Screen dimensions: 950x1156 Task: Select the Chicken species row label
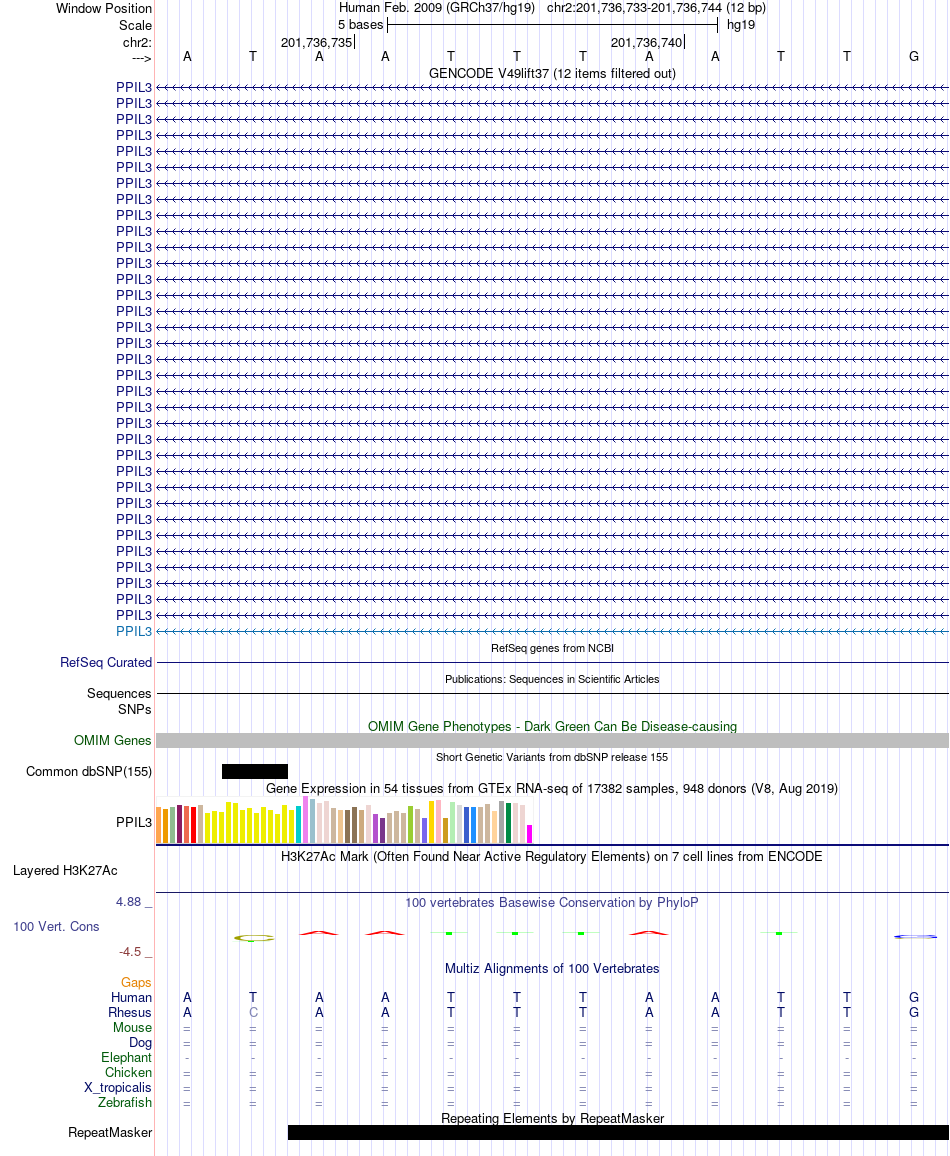(128, 1073)
